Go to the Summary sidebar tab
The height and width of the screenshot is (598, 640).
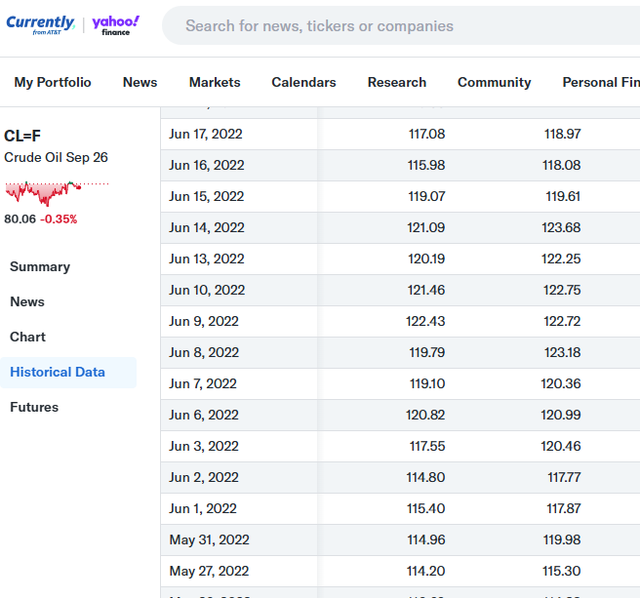40,267
